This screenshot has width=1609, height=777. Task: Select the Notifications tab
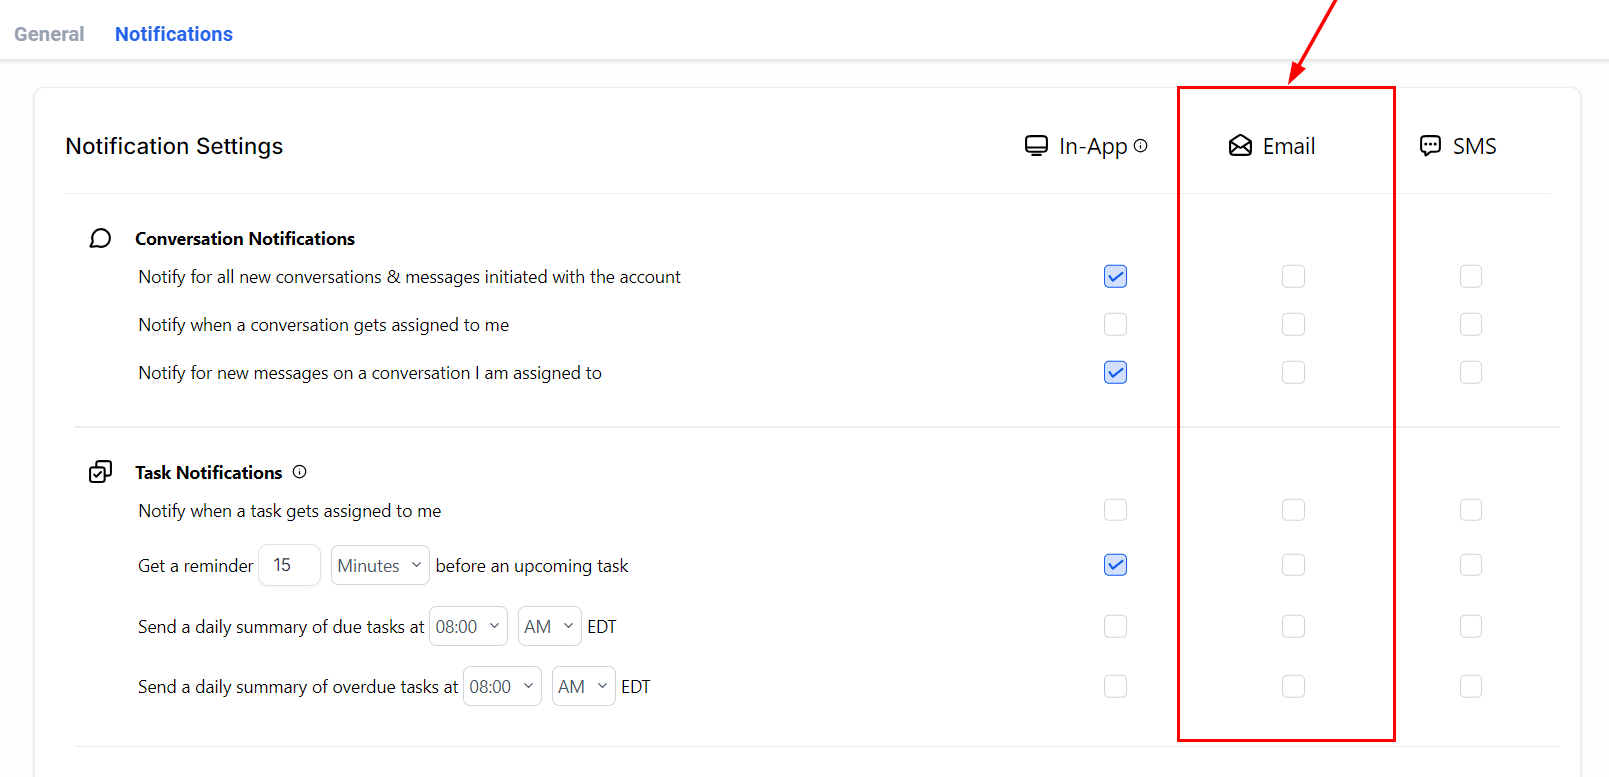(x=174, y=34)
